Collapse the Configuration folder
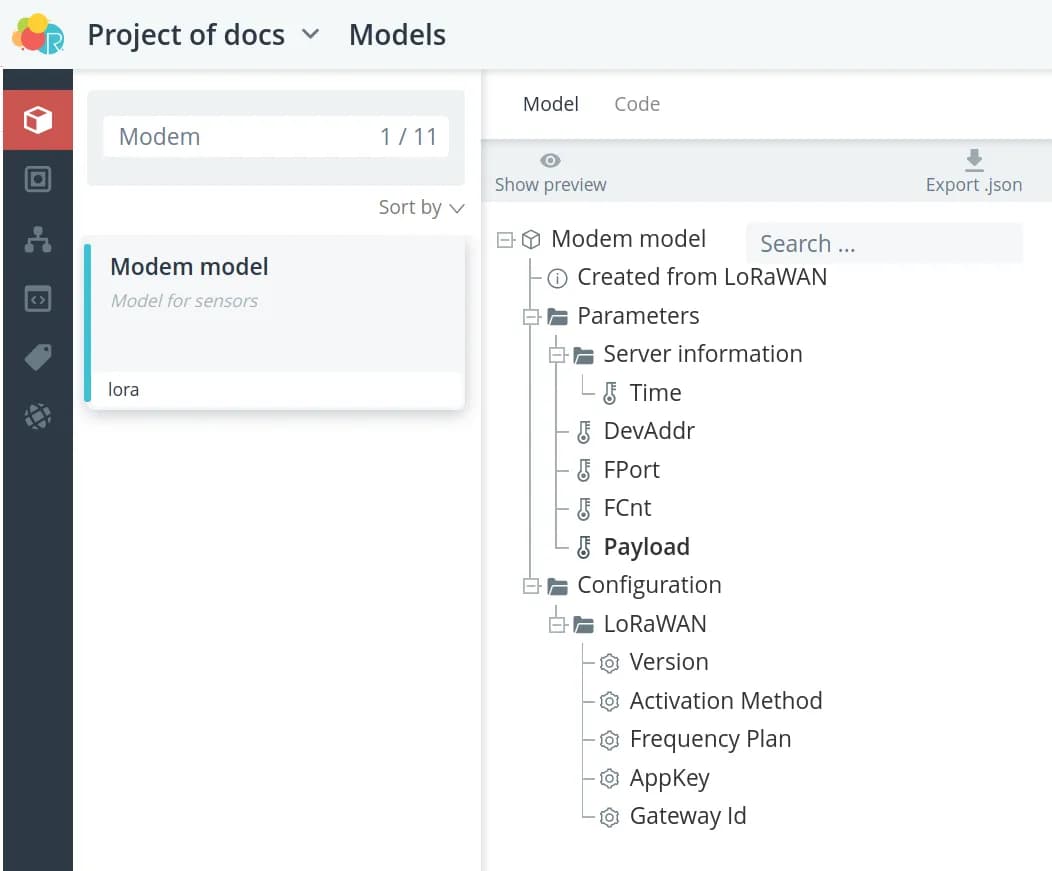The width and height of the screenshot is (1052, 871). pos(531,586)
